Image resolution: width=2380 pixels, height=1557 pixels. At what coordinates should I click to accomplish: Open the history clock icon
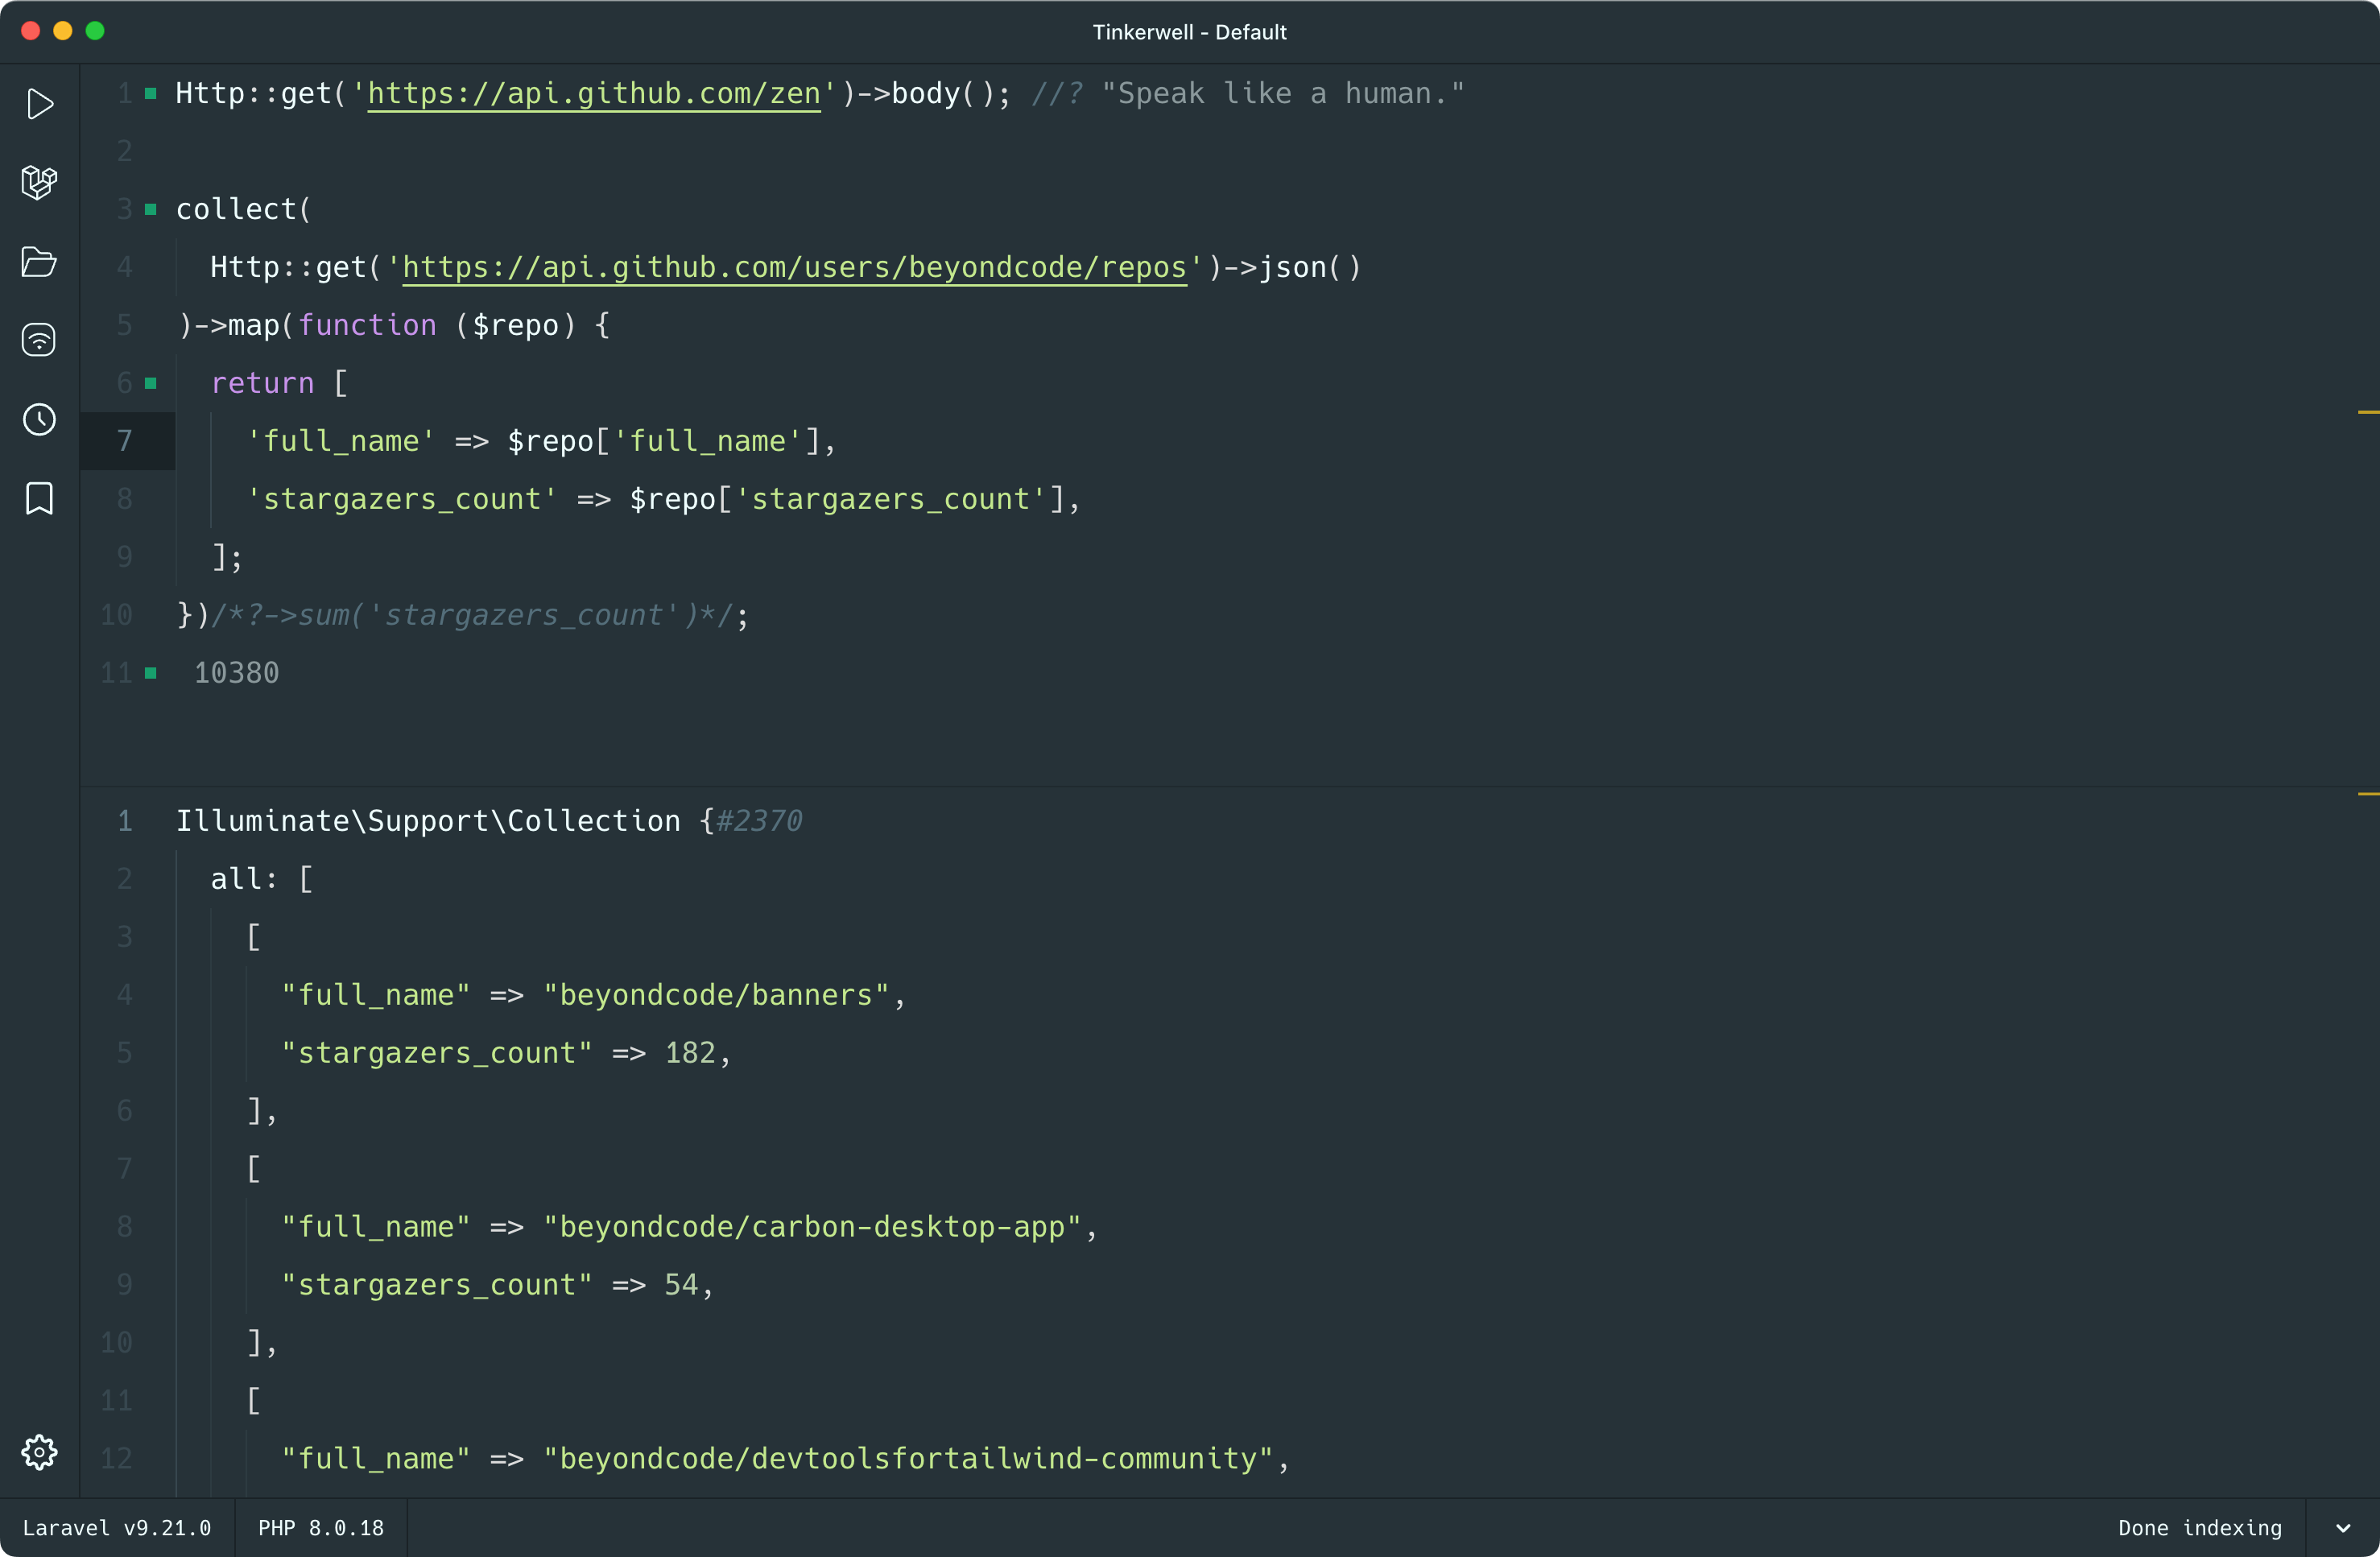(x=39, y=419)
